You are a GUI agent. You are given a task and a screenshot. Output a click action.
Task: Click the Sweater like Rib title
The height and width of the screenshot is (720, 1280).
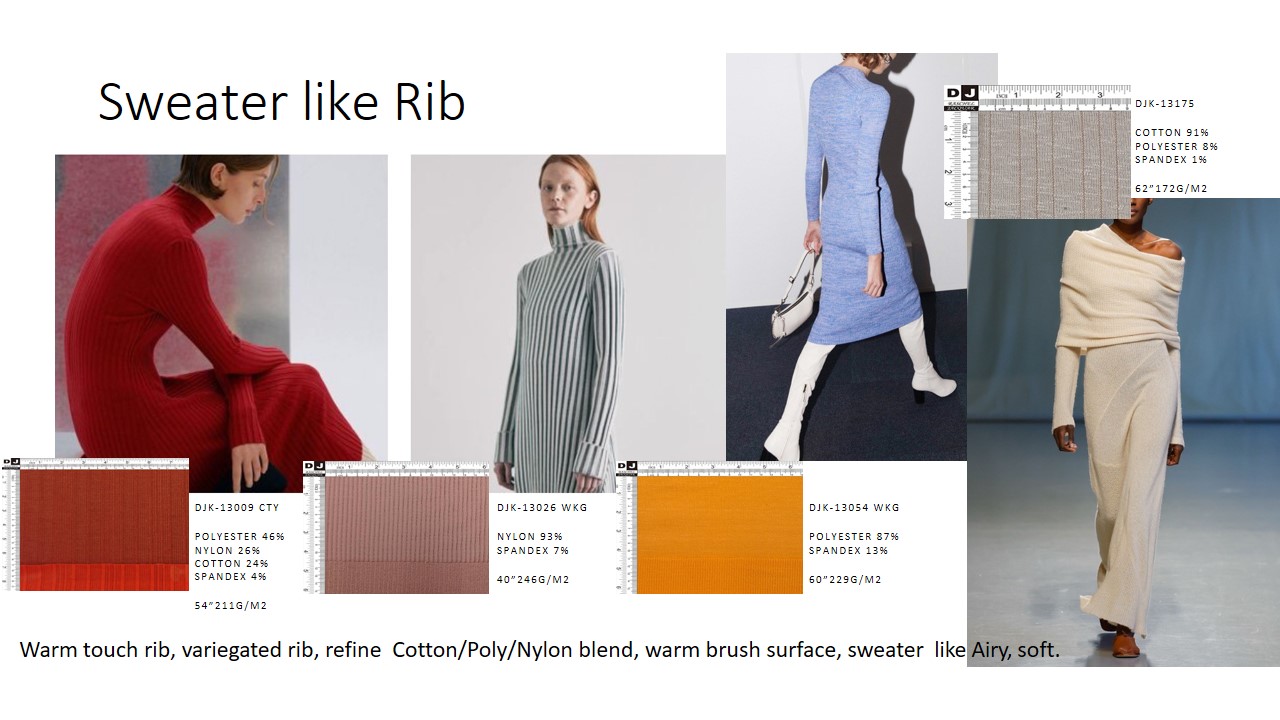(281, 101)
